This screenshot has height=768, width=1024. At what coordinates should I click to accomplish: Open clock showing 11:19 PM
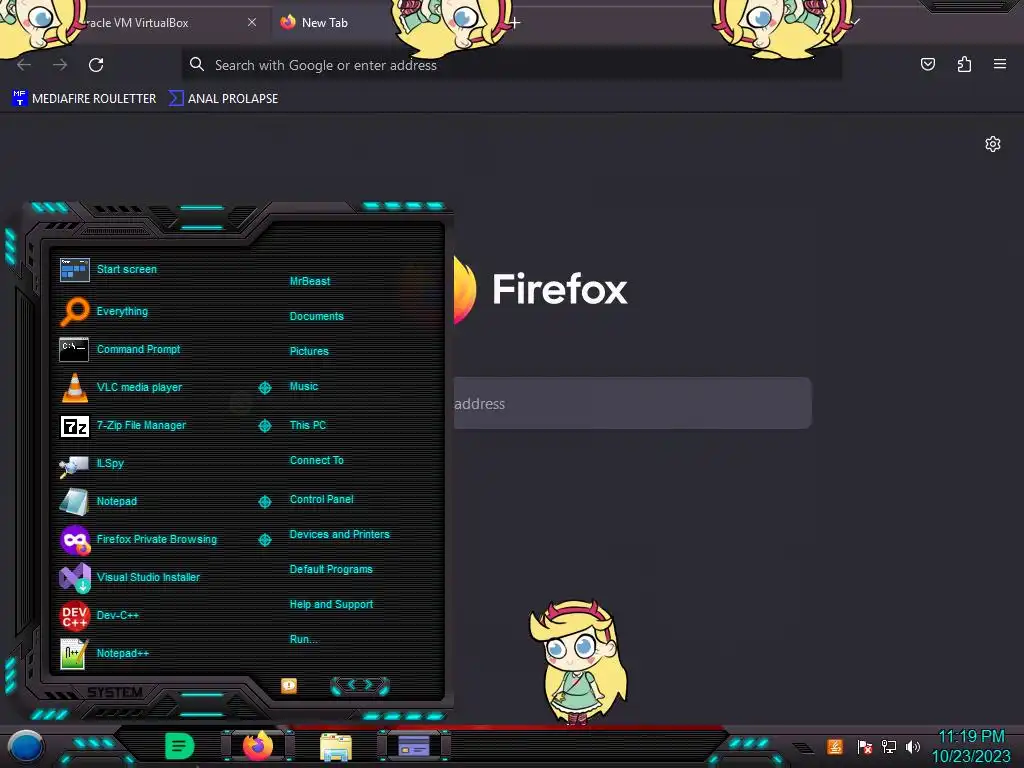click(971, 746)
